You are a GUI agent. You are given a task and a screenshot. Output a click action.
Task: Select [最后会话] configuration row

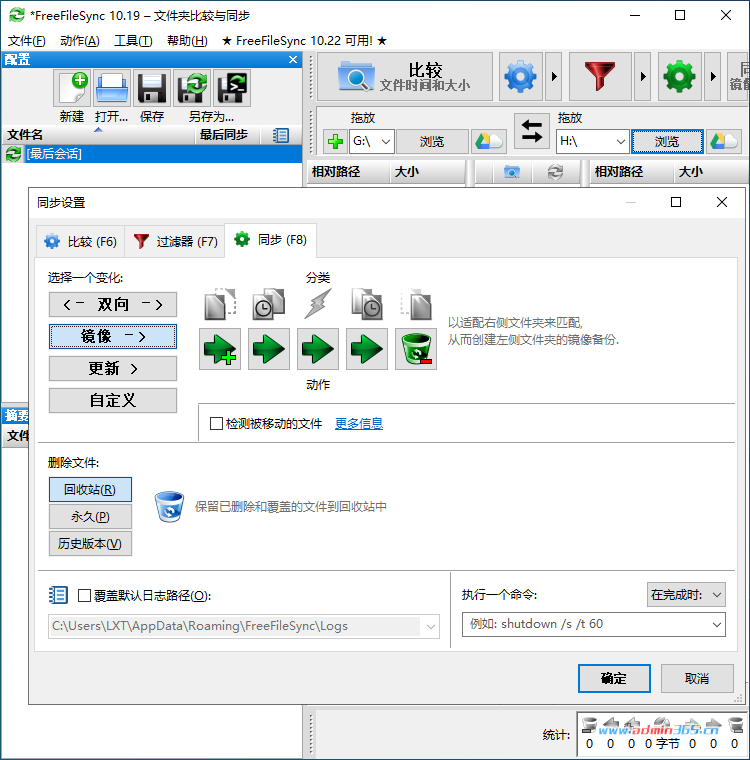[152, 154]
